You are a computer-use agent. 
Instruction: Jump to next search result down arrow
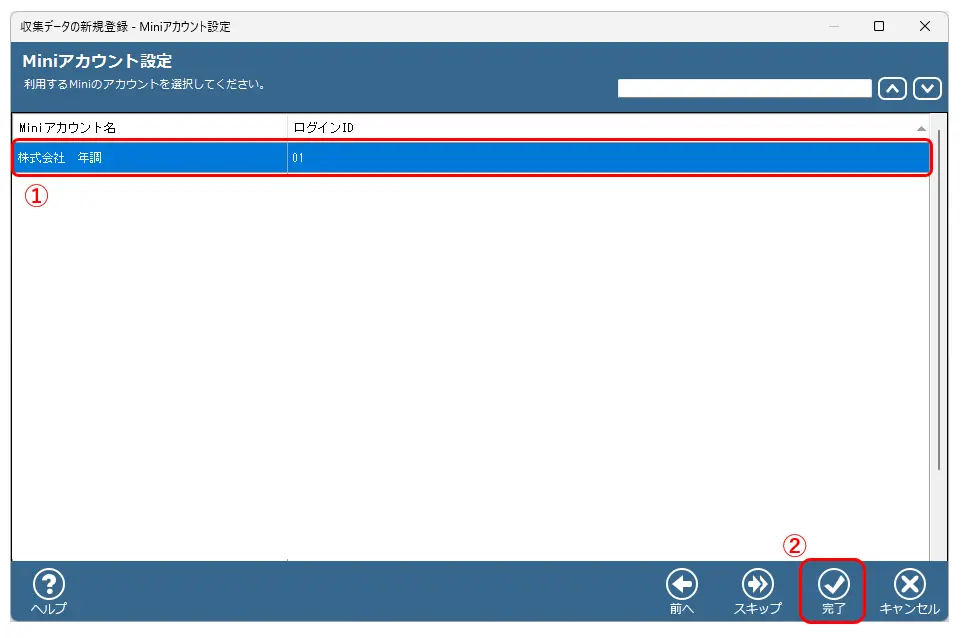coord(927,89)
